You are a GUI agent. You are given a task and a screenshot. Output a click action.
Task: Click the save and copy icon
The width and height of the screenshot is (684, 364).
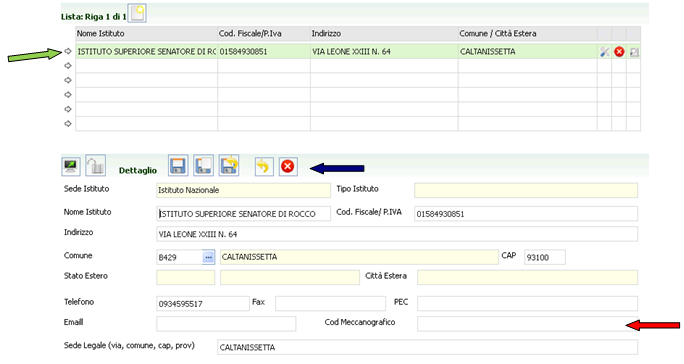[203, 166]
